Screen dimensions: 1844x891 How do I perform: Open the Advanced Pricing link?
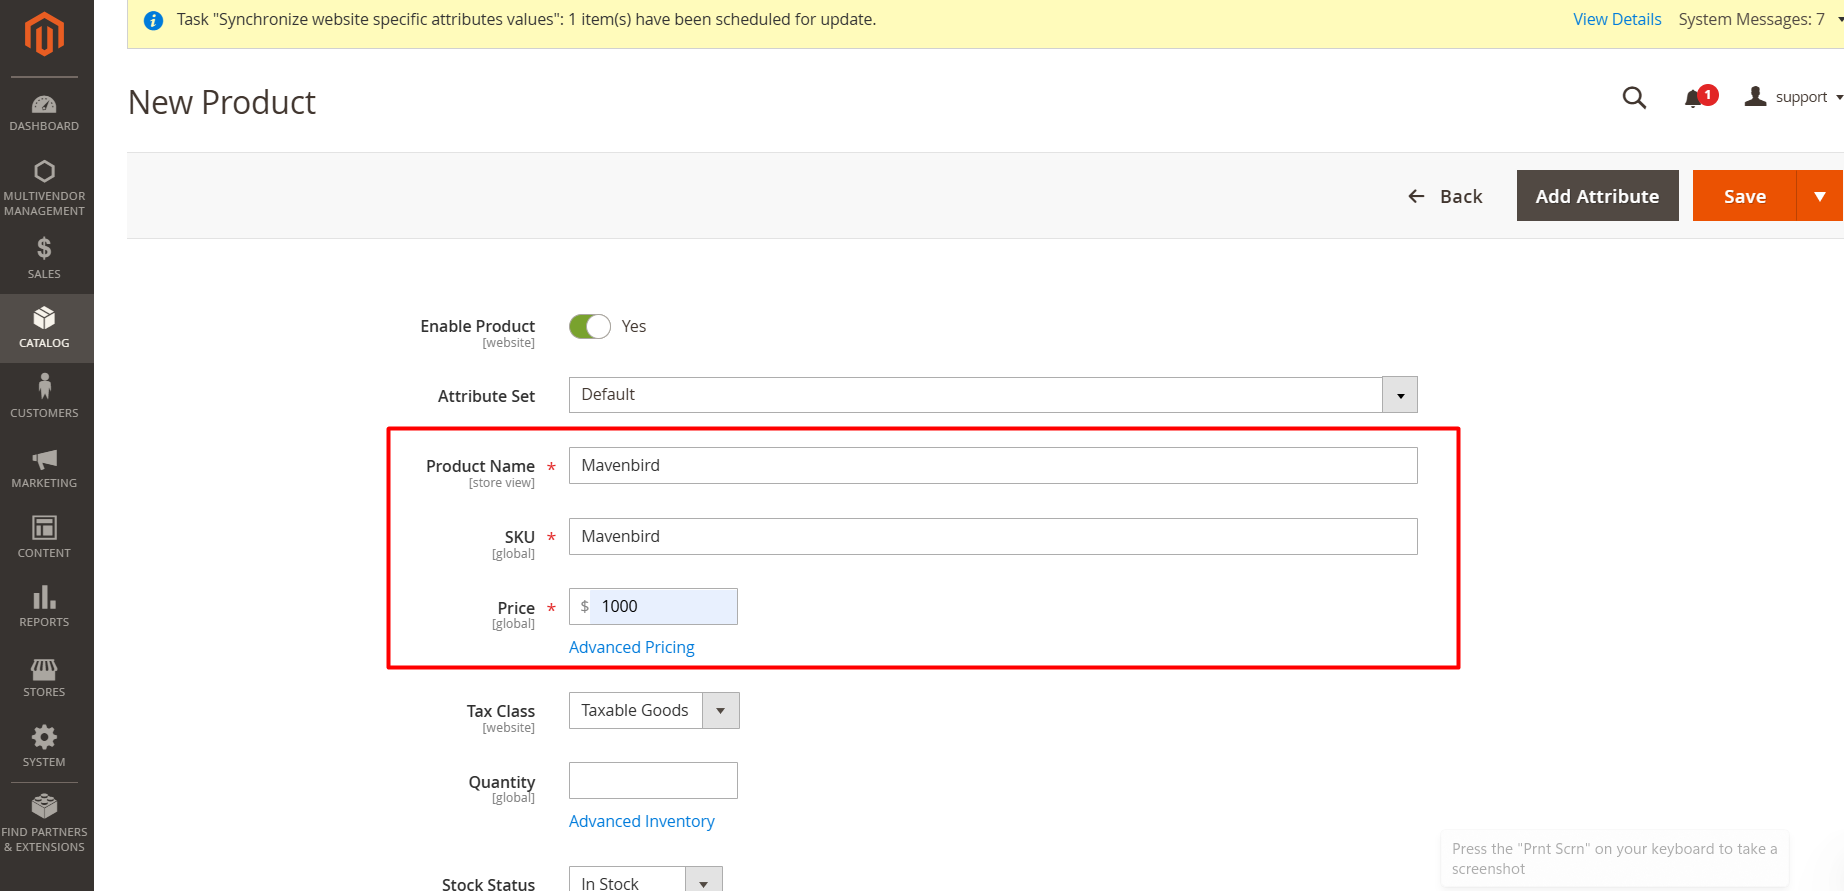coord(632,647)
